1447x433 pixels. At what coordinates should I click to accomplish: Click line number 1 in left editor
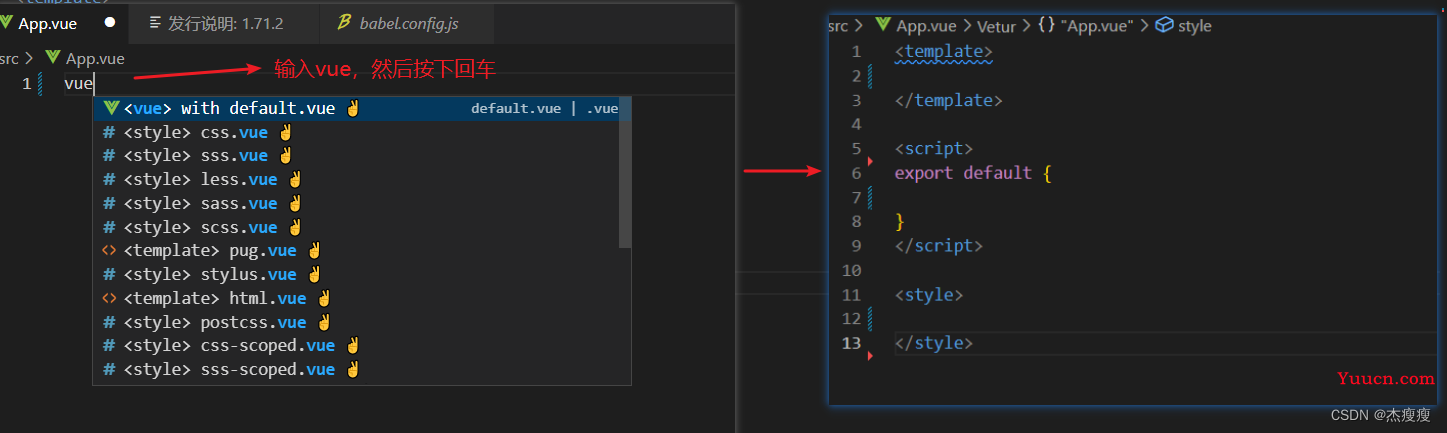coord(26,84)
